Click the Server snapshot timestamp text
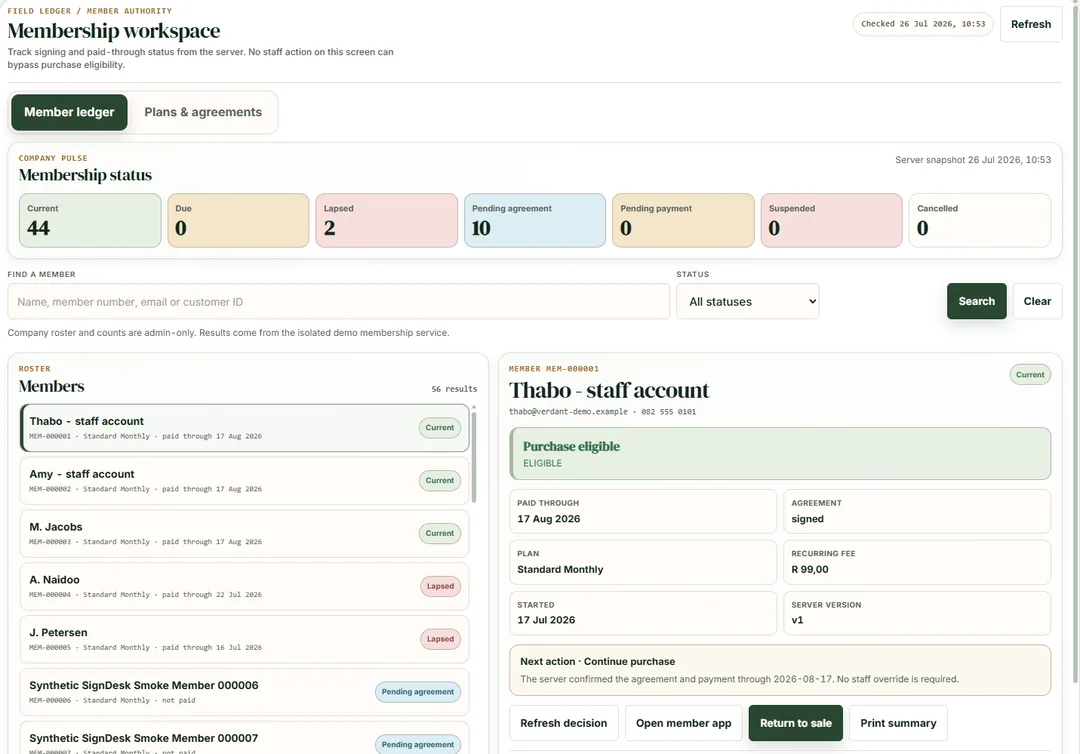The image size is (1080, 754). (x=973, y=160)
